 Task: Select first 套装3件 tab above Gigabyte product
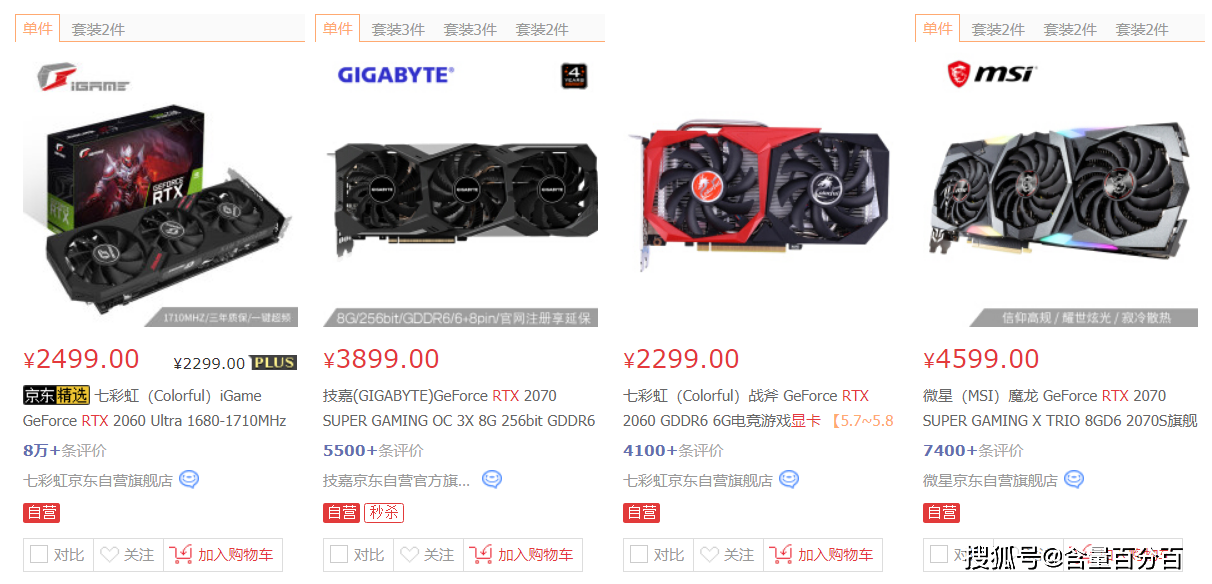pos(398,29)
